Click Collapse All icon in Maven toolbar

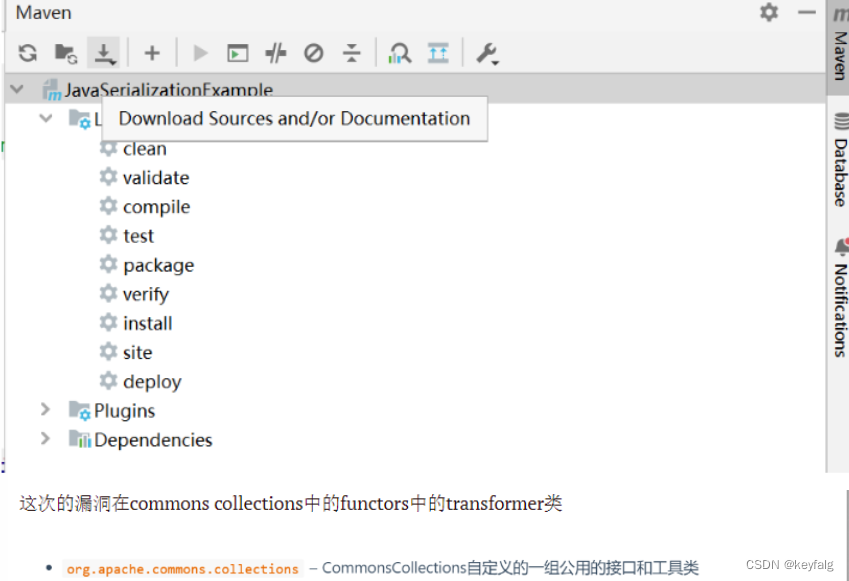tap(351, 53)
